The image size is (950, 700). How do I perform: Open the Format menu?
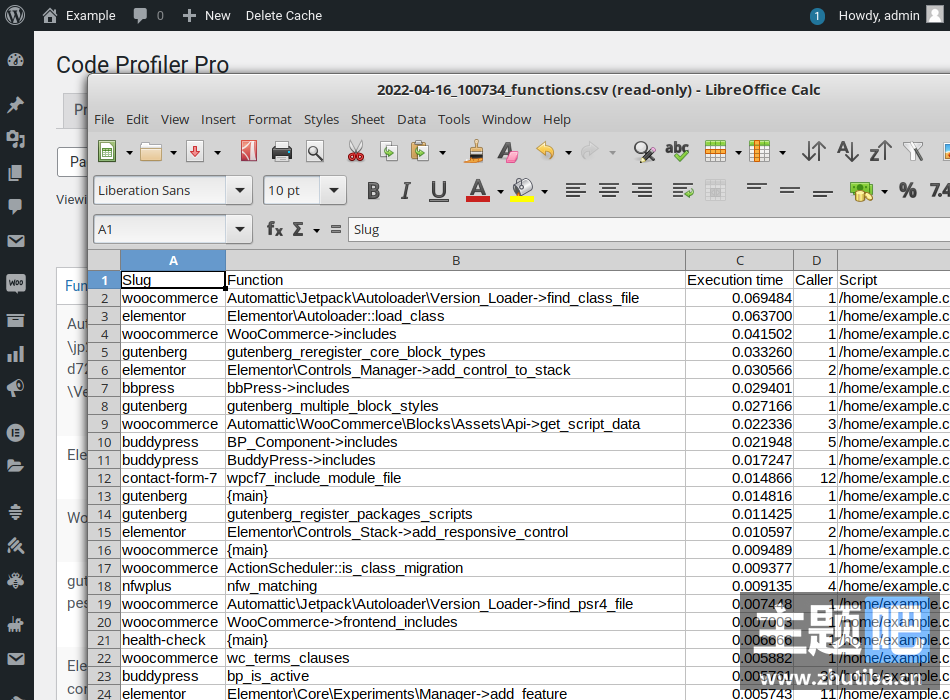[270, 119]
